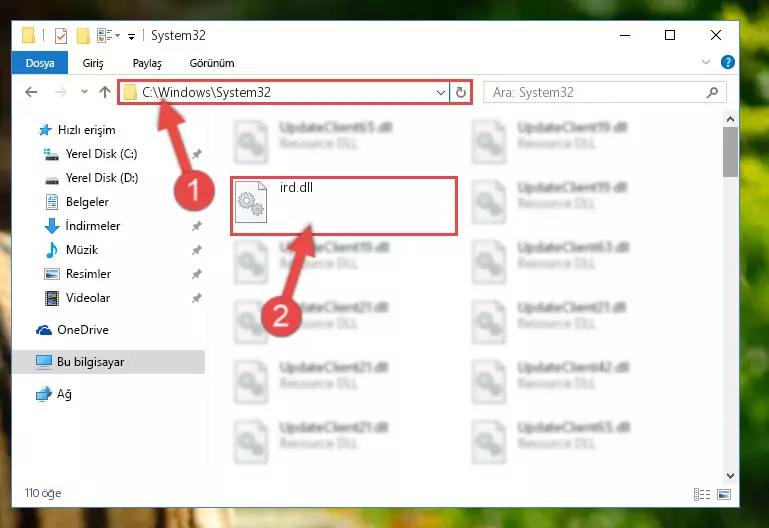Click the folder icon in title bar
The height and width of the screenshot is (528, 769).
pyautogui.click(x=28, y=35)
